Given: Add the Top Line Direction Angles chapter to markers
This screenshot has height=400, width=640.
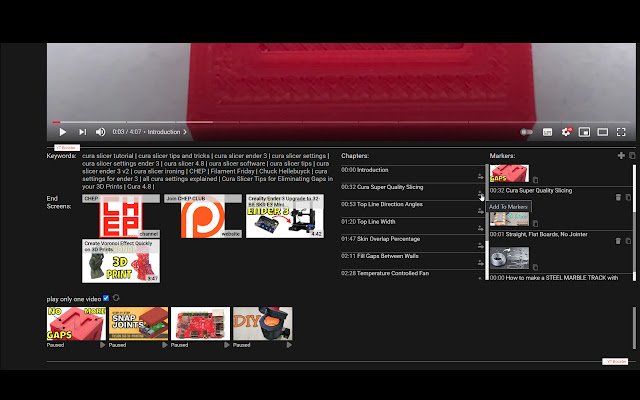Looking at the screenshot, I should (x=480, y=211).
